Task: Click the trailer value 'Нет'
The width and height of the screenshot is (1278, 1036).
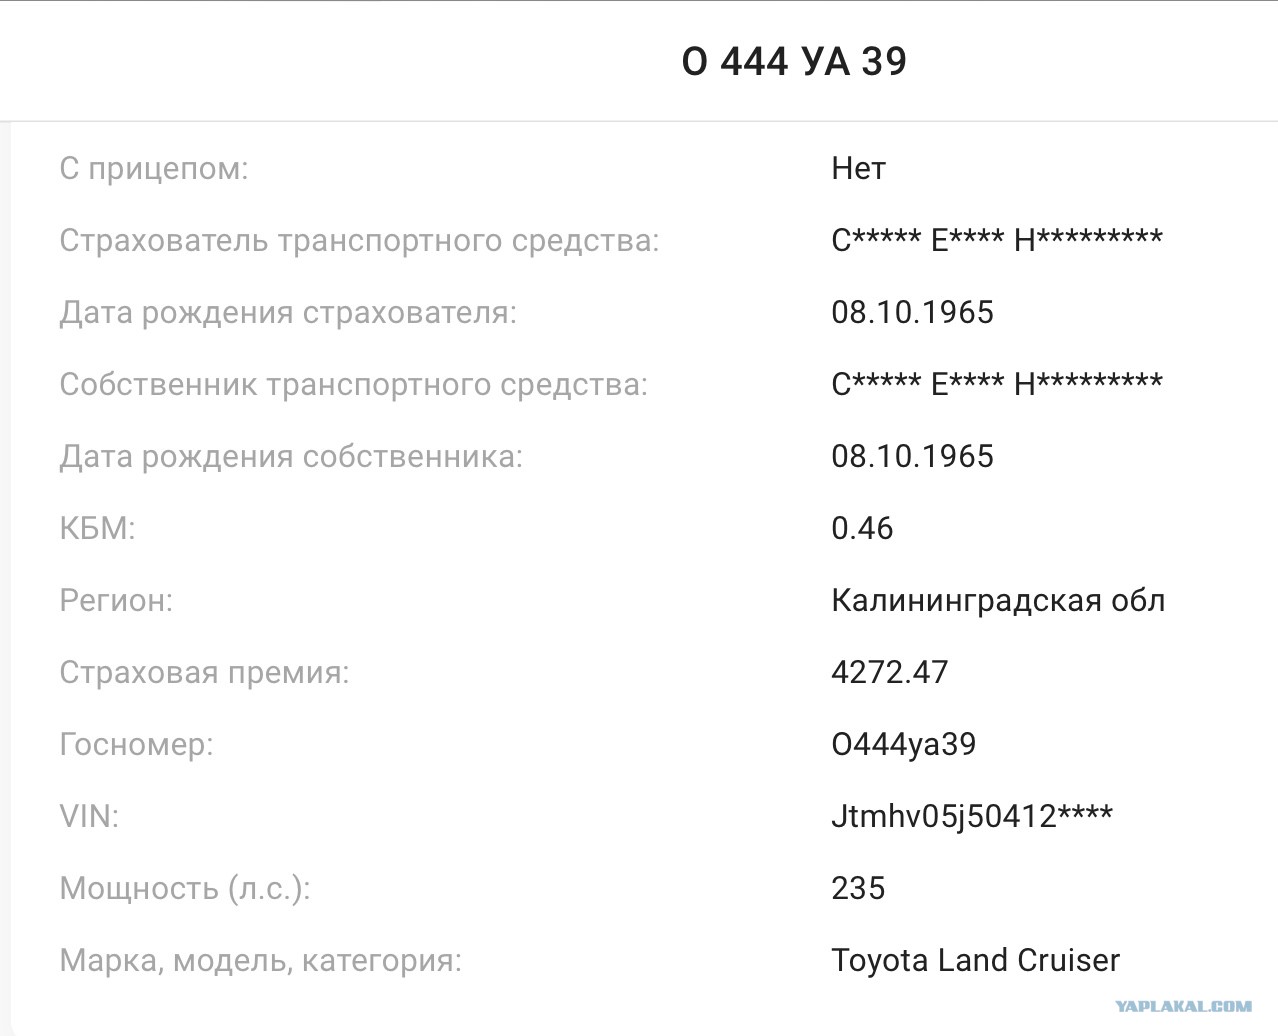Action: (x=858, y=169)
